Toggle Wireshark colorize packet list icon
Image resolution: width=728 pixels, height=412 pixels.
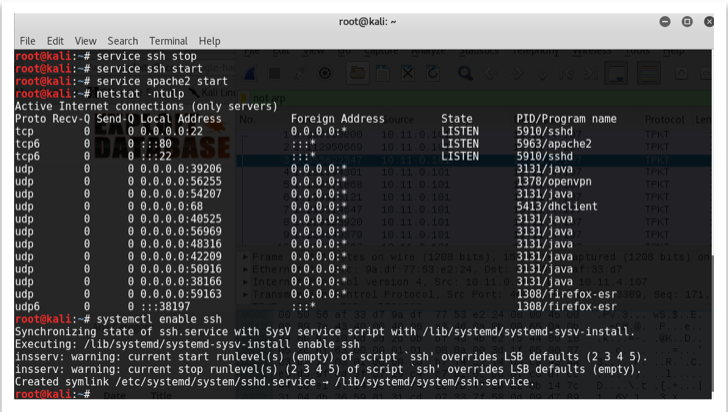pos(649,73)
